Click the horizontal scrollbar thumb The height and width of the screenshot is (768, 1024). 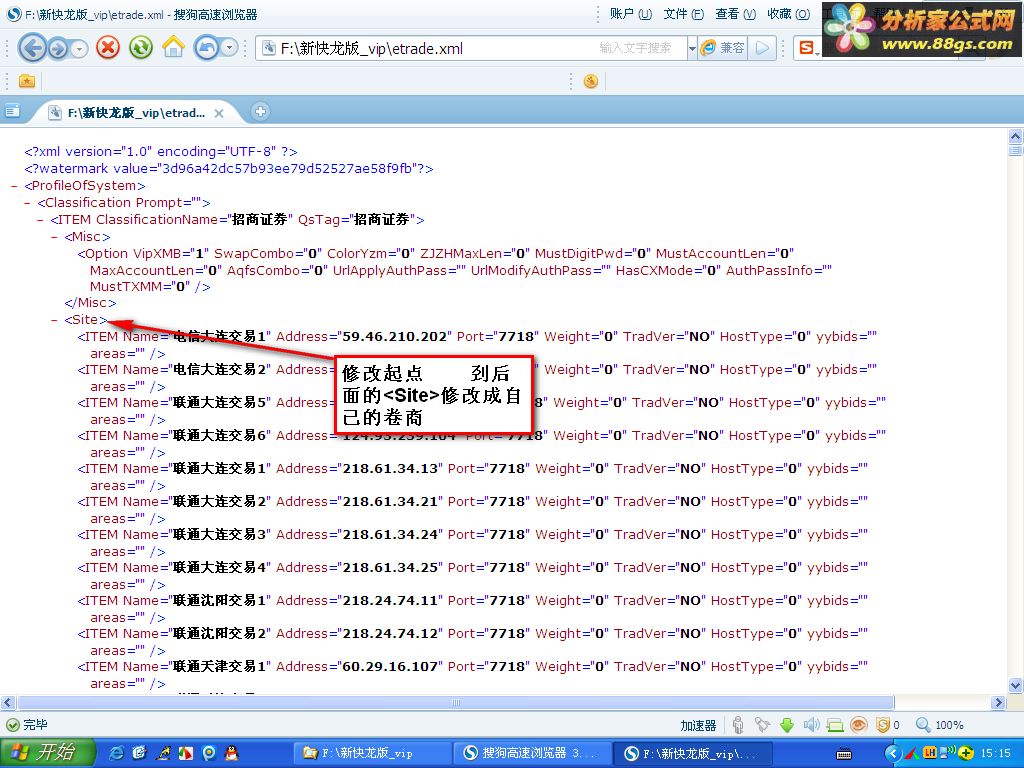click(x=456, y=703)
